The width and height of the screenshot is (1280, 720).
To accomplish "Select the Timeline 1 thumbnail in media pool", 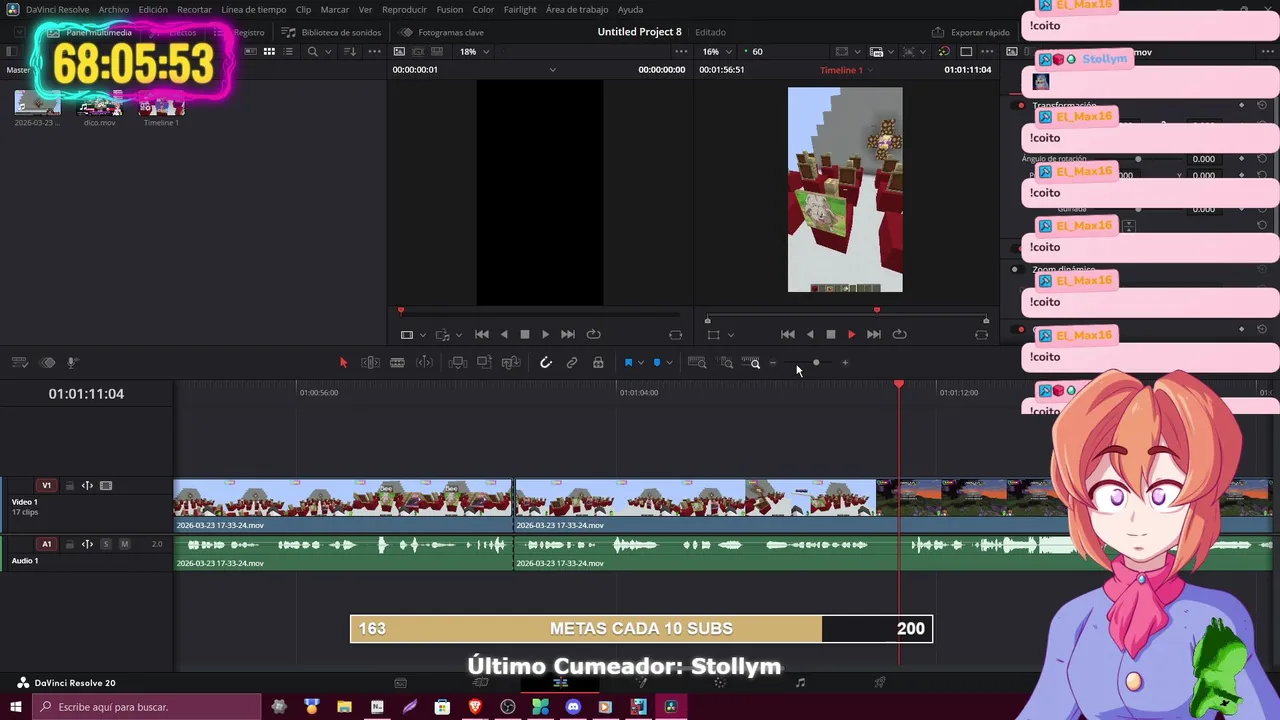I will coord(161,105).
